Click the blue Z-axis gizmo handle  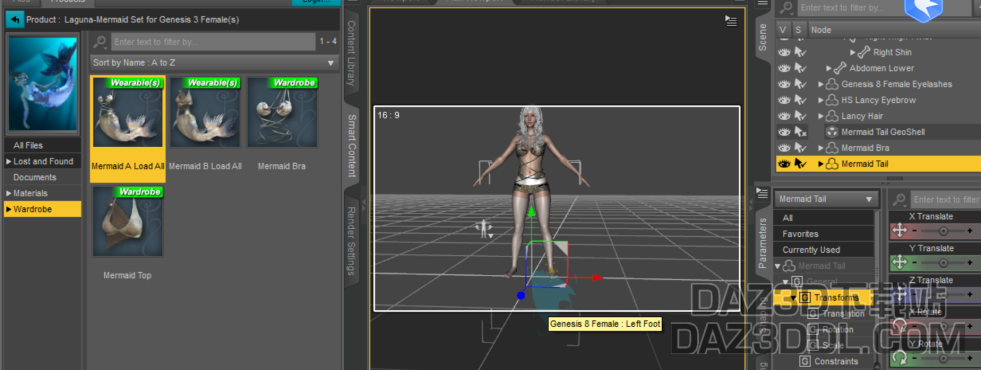[521, 295]
